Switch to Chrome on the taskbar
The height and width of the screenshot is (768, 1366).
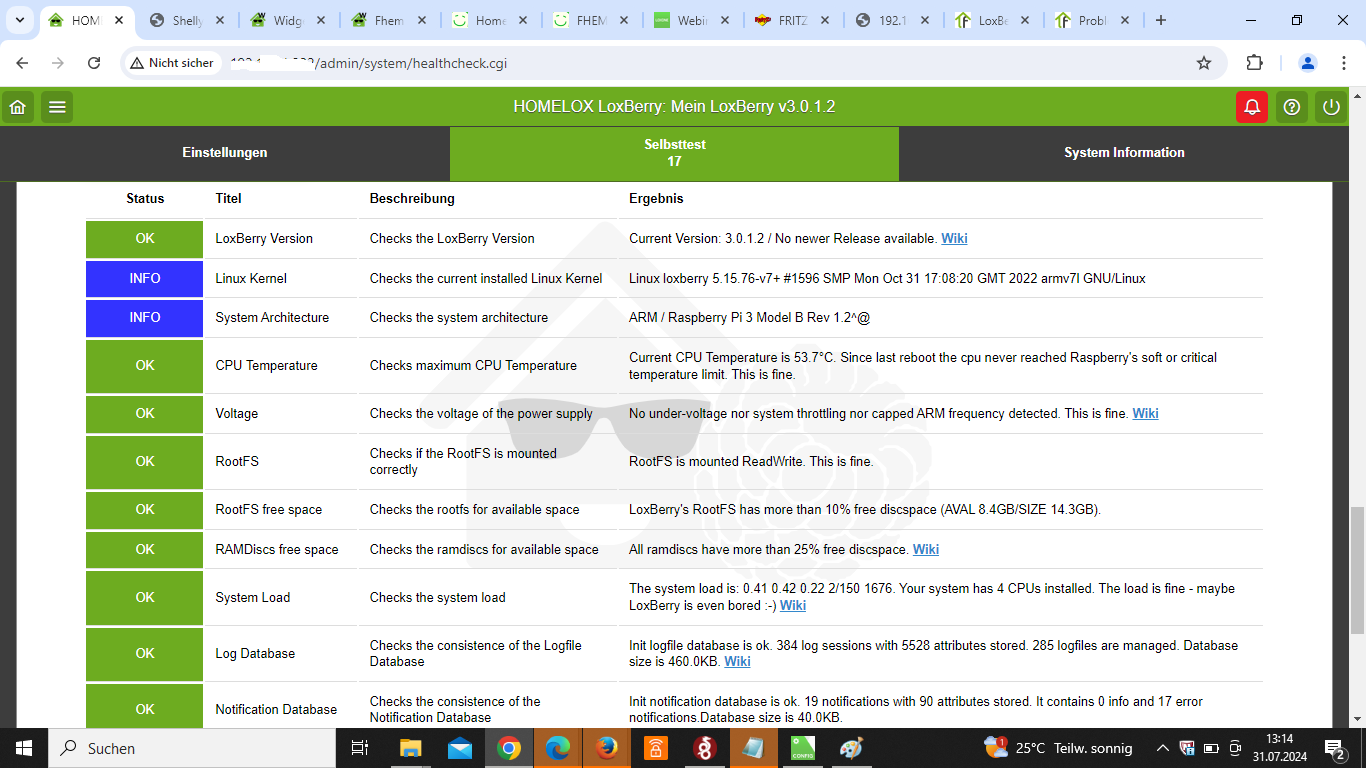(x=508, y=748)
